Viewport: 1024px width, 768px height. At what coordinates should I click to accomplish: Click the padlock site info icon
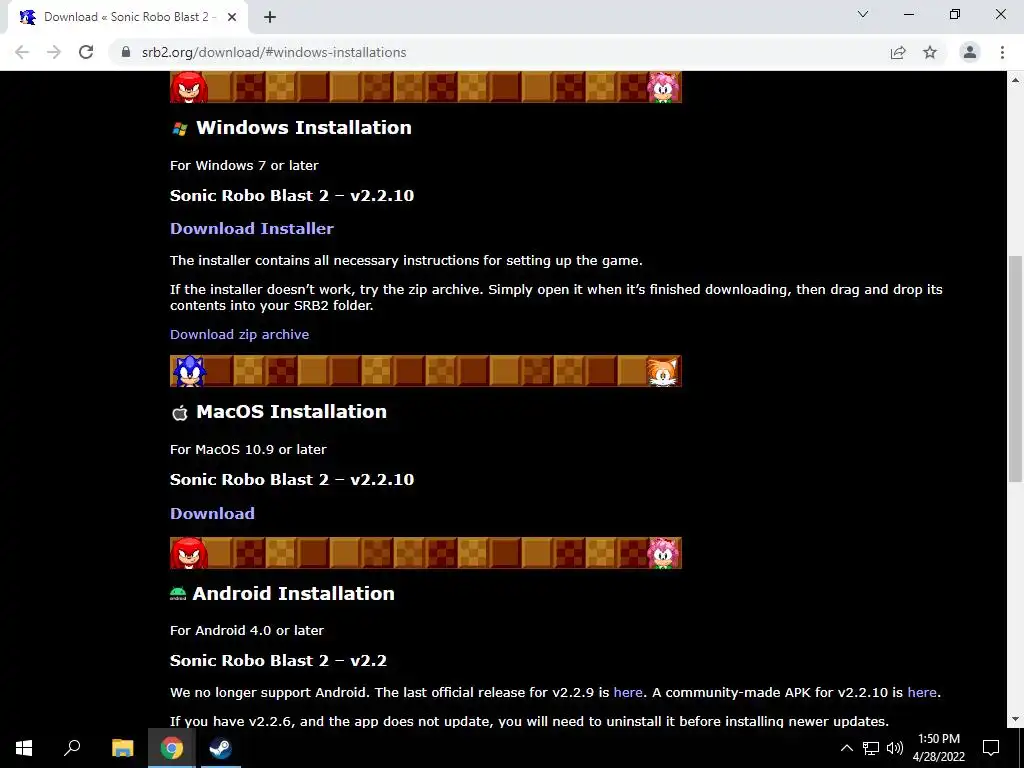(x=126, y=52)
